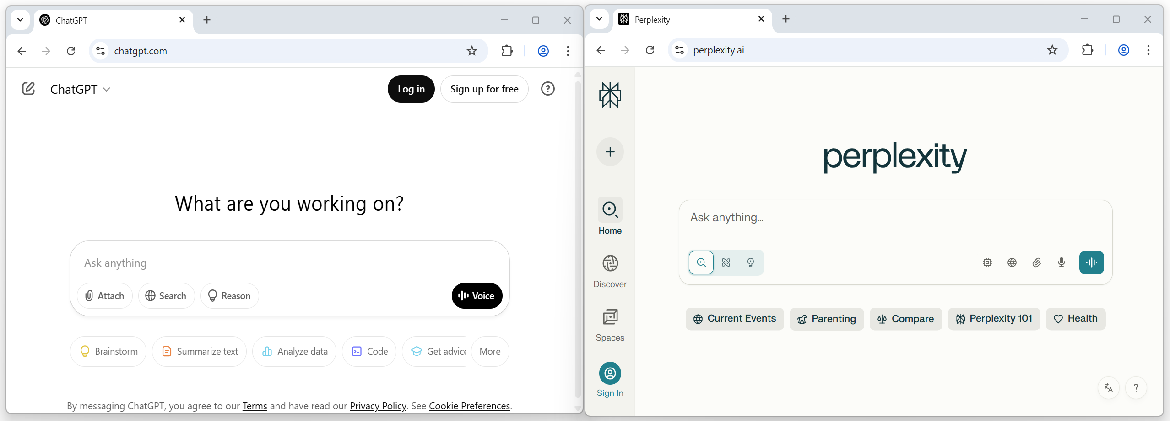Click the Perplexity logo icon in sidebar
1170x421 pixels.
(610, 95)
